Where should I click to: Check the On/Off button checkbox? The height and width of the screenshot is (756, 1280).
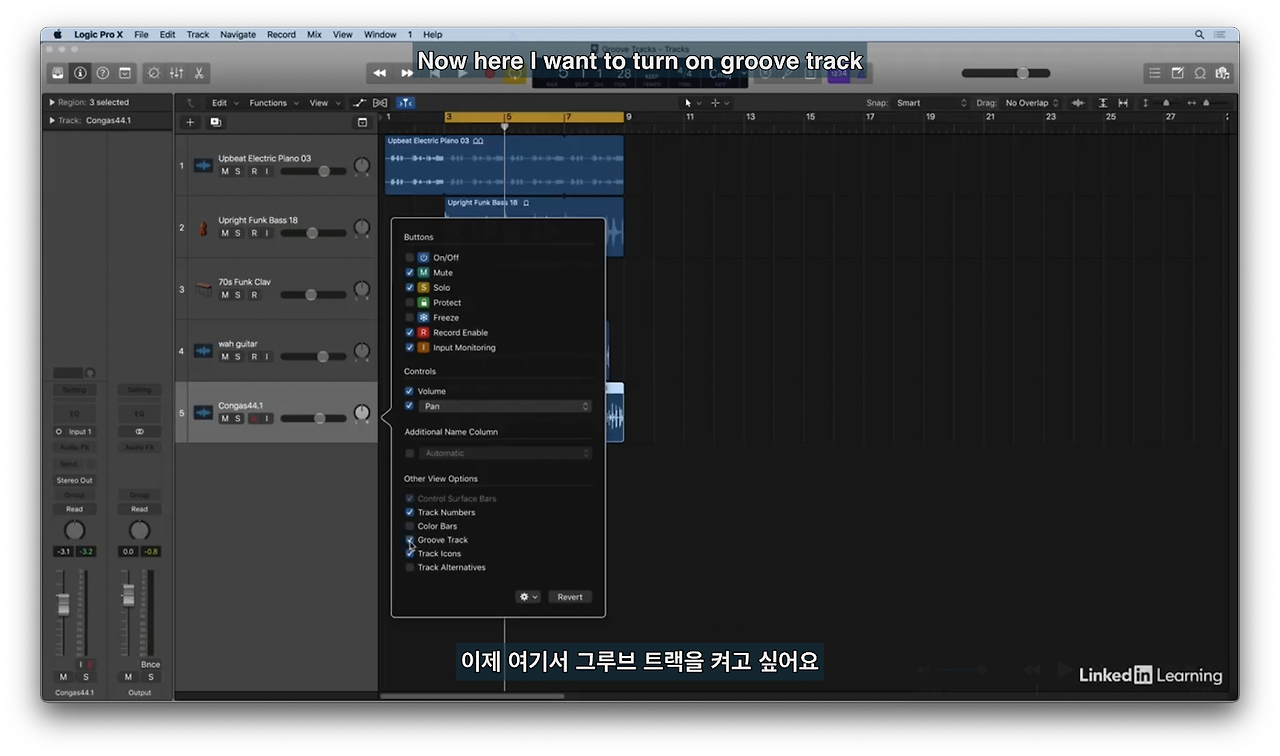(x=409, y=258)
